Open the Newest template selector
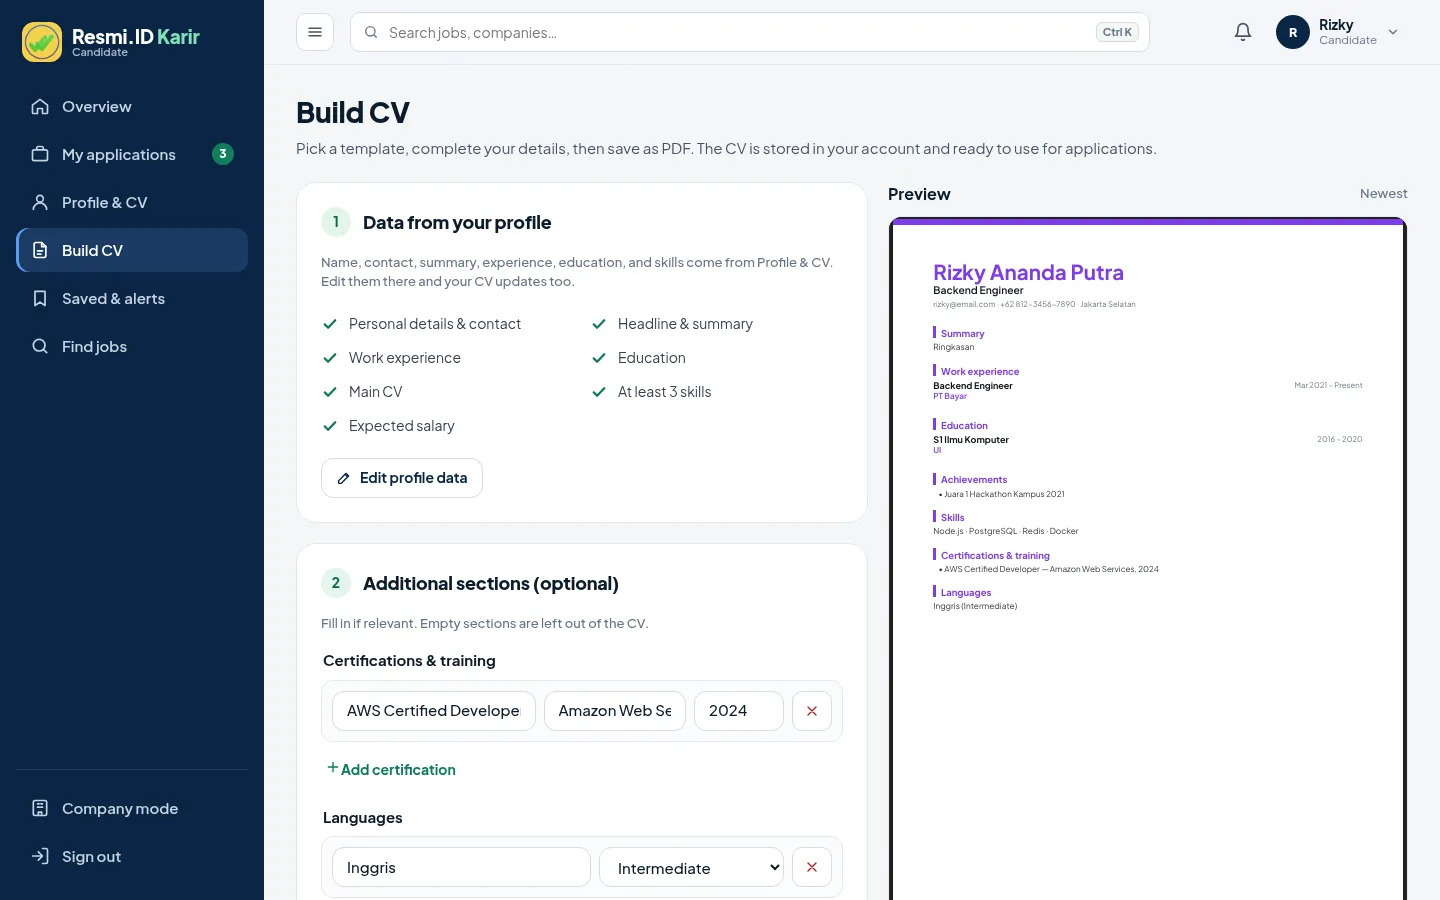Screen dimensions: 1440x900 [x=1383, y=194]
